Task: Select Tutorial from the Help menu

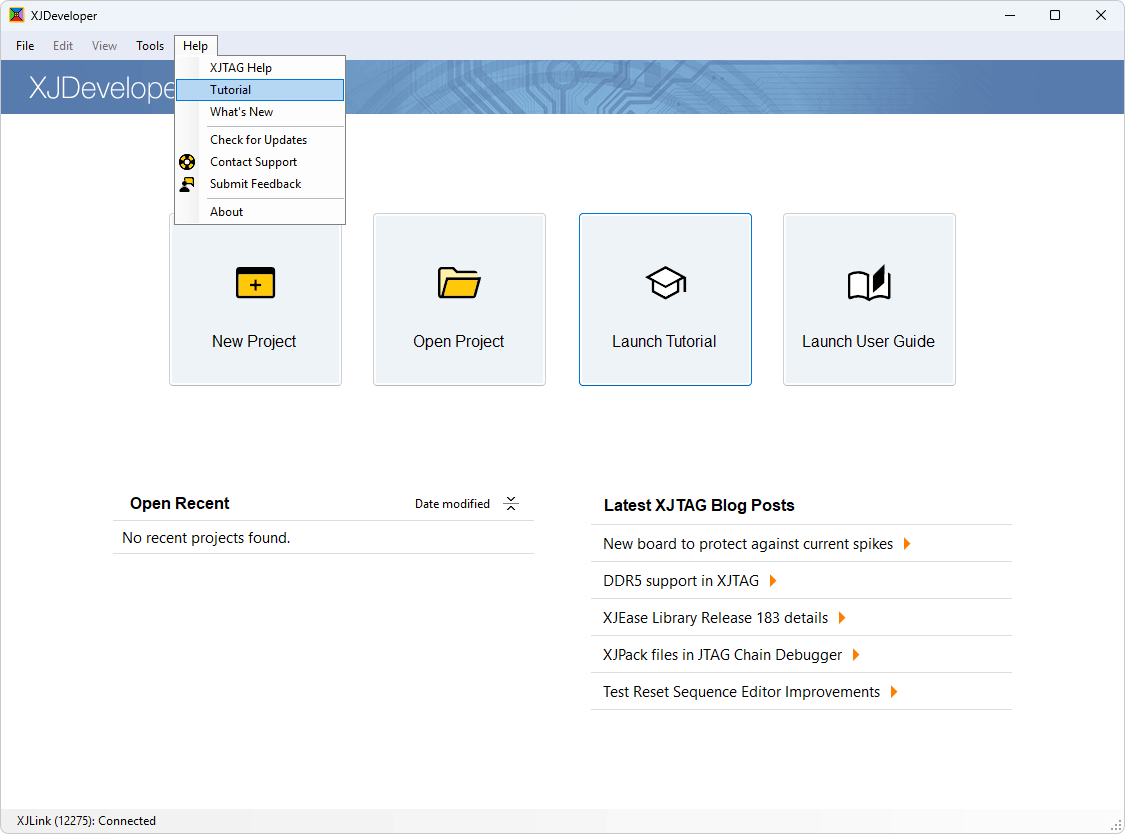Action: click(x=231, y=90)
